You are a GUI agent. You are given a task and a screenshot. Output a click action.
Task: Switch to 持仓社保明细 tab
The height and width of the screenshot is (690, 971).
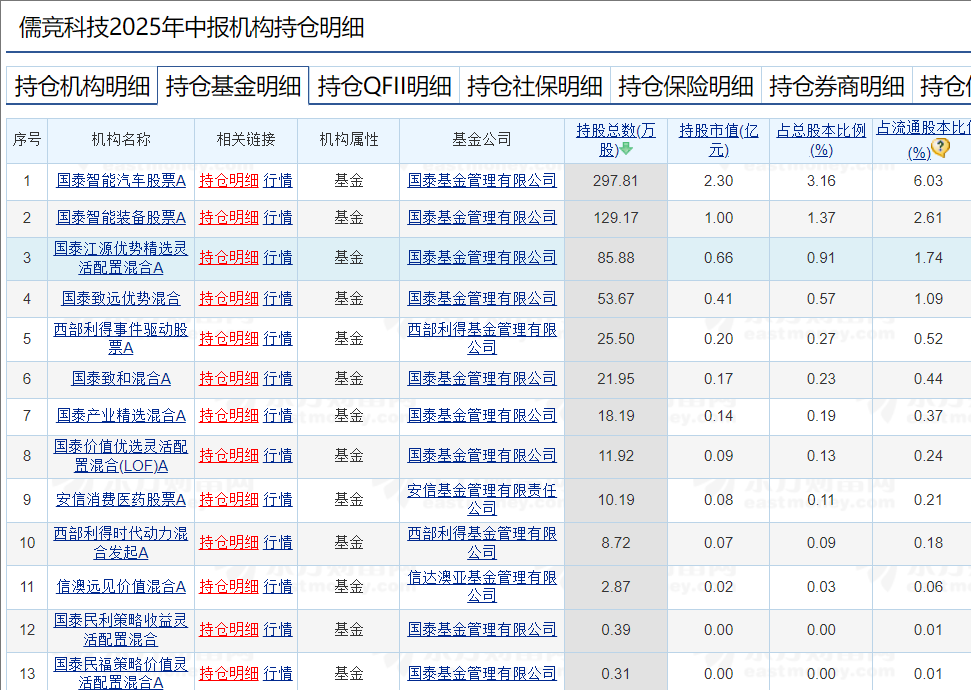coord(535,86)
